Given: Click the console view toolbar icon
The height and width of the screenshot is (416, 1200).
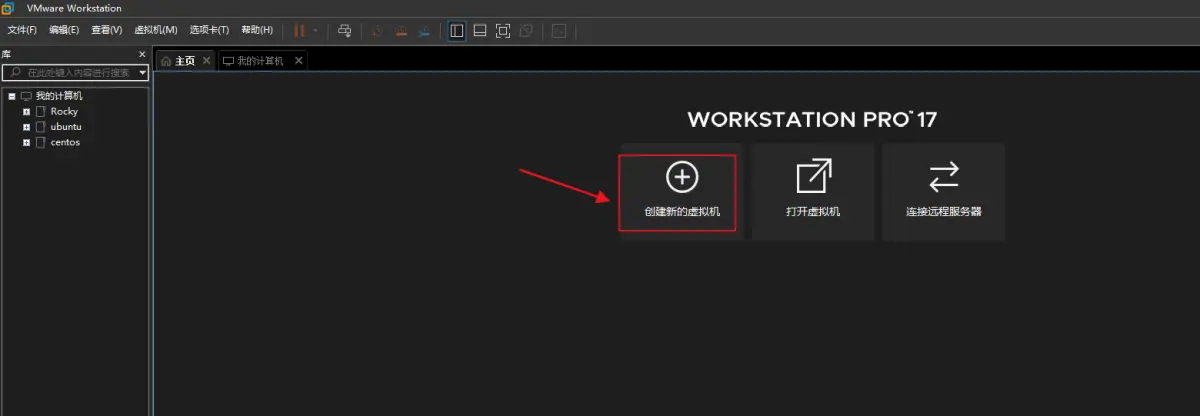Looking at the screenshot, I should (x=559, y=30).
